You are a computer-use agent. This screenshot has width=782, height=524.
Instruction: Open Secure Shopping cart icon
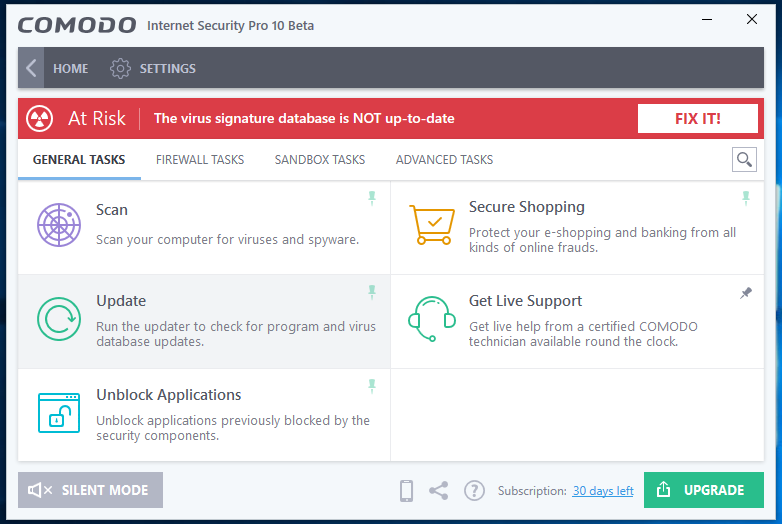point(431,224)
